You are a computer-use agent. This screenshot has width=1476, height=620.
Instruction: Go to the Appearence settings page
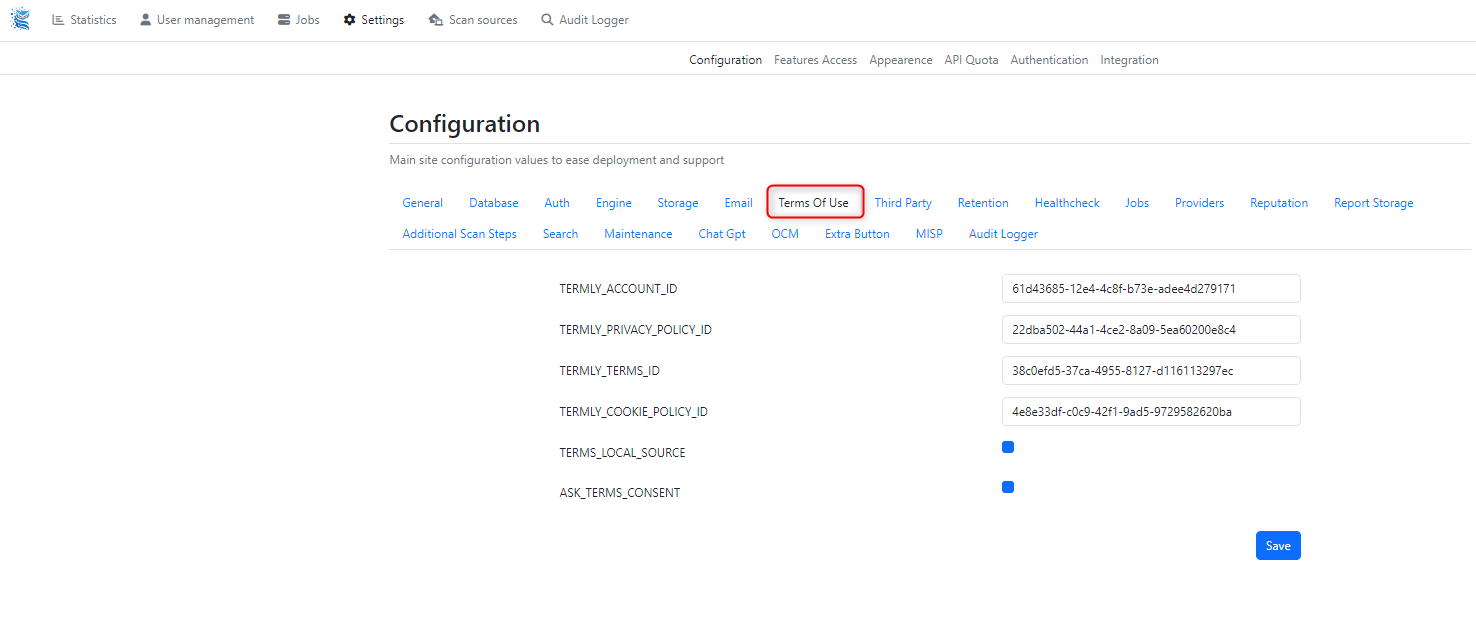[901, 60]
